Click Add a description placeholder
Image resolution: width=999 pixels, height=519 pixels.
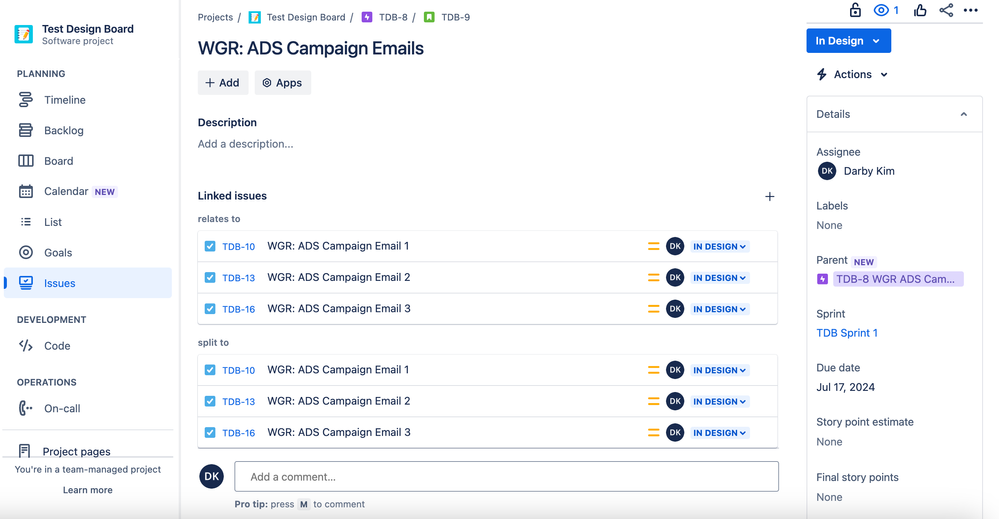(245, 144)
